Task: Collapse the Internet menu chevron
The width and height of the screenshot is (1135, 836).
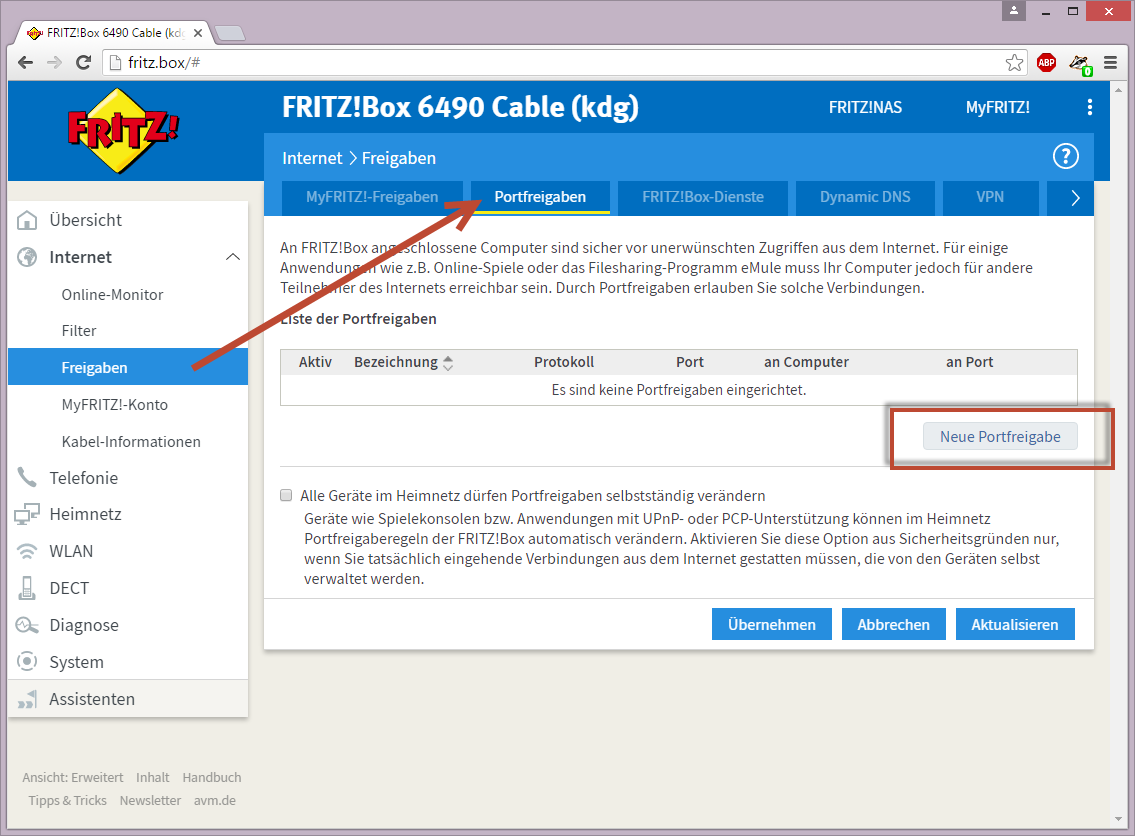Action: click(x=232, y=257)
